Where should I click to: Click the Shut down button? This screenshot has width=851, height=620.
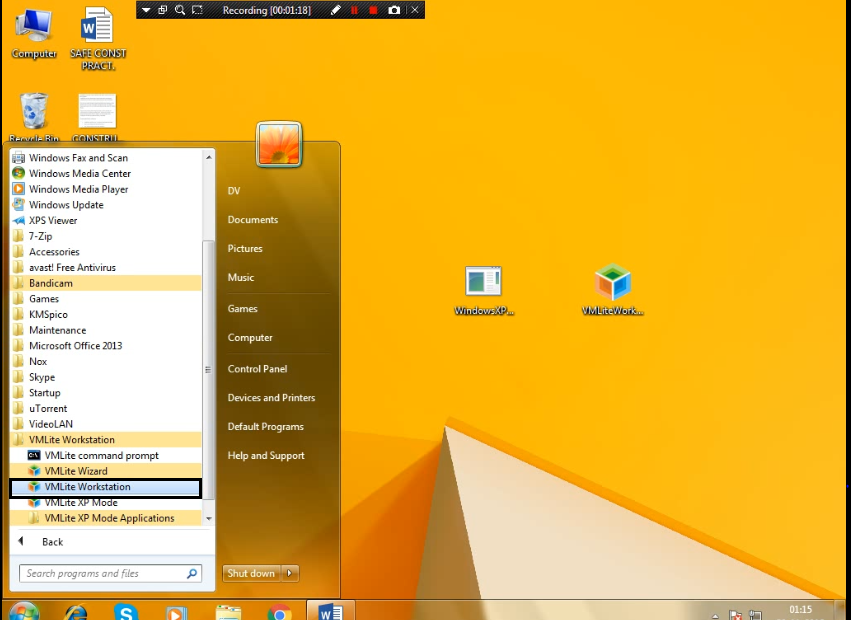tap(251, 573)
